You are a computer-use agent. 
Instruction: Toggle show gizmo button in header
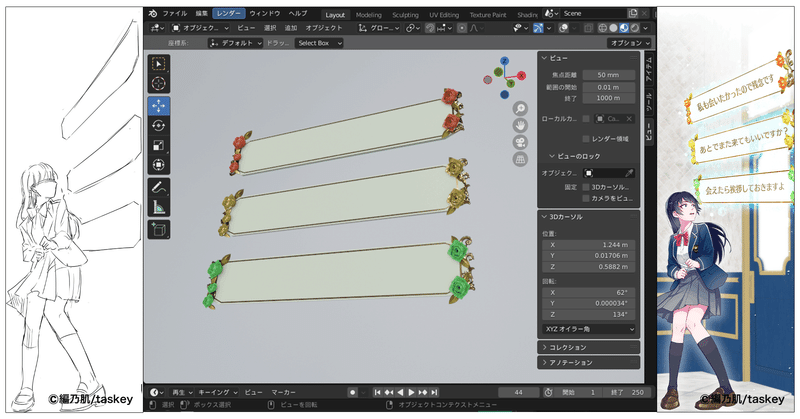[538, 28]
